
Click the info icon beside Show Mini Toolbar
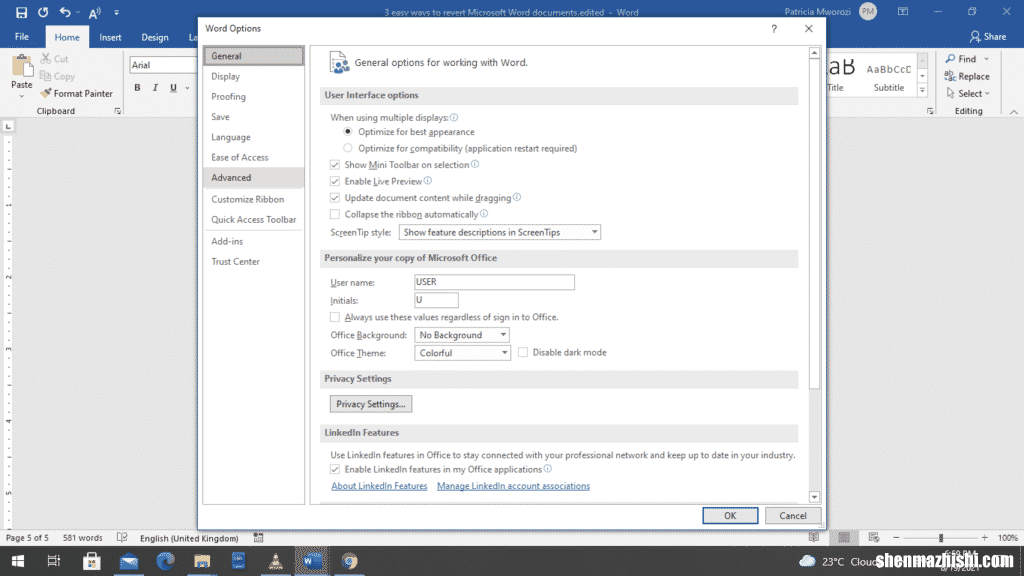click(x=475, y=164)
